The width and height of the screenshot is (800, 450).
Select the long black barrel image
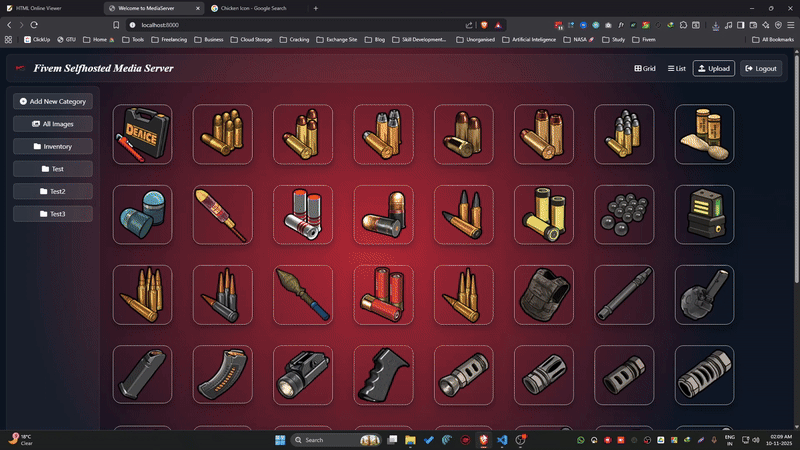coord(624,295)
